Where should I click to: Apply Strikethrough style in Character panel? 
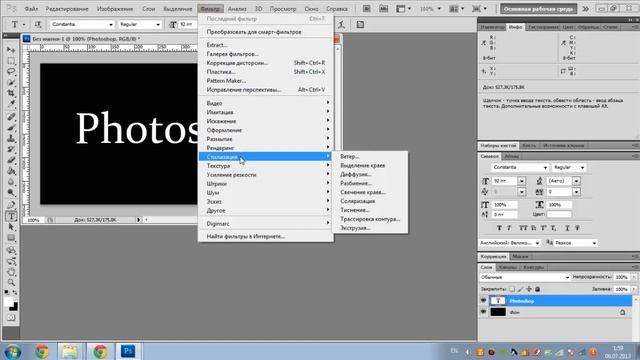pyautogui.click(x=577, y=228)
